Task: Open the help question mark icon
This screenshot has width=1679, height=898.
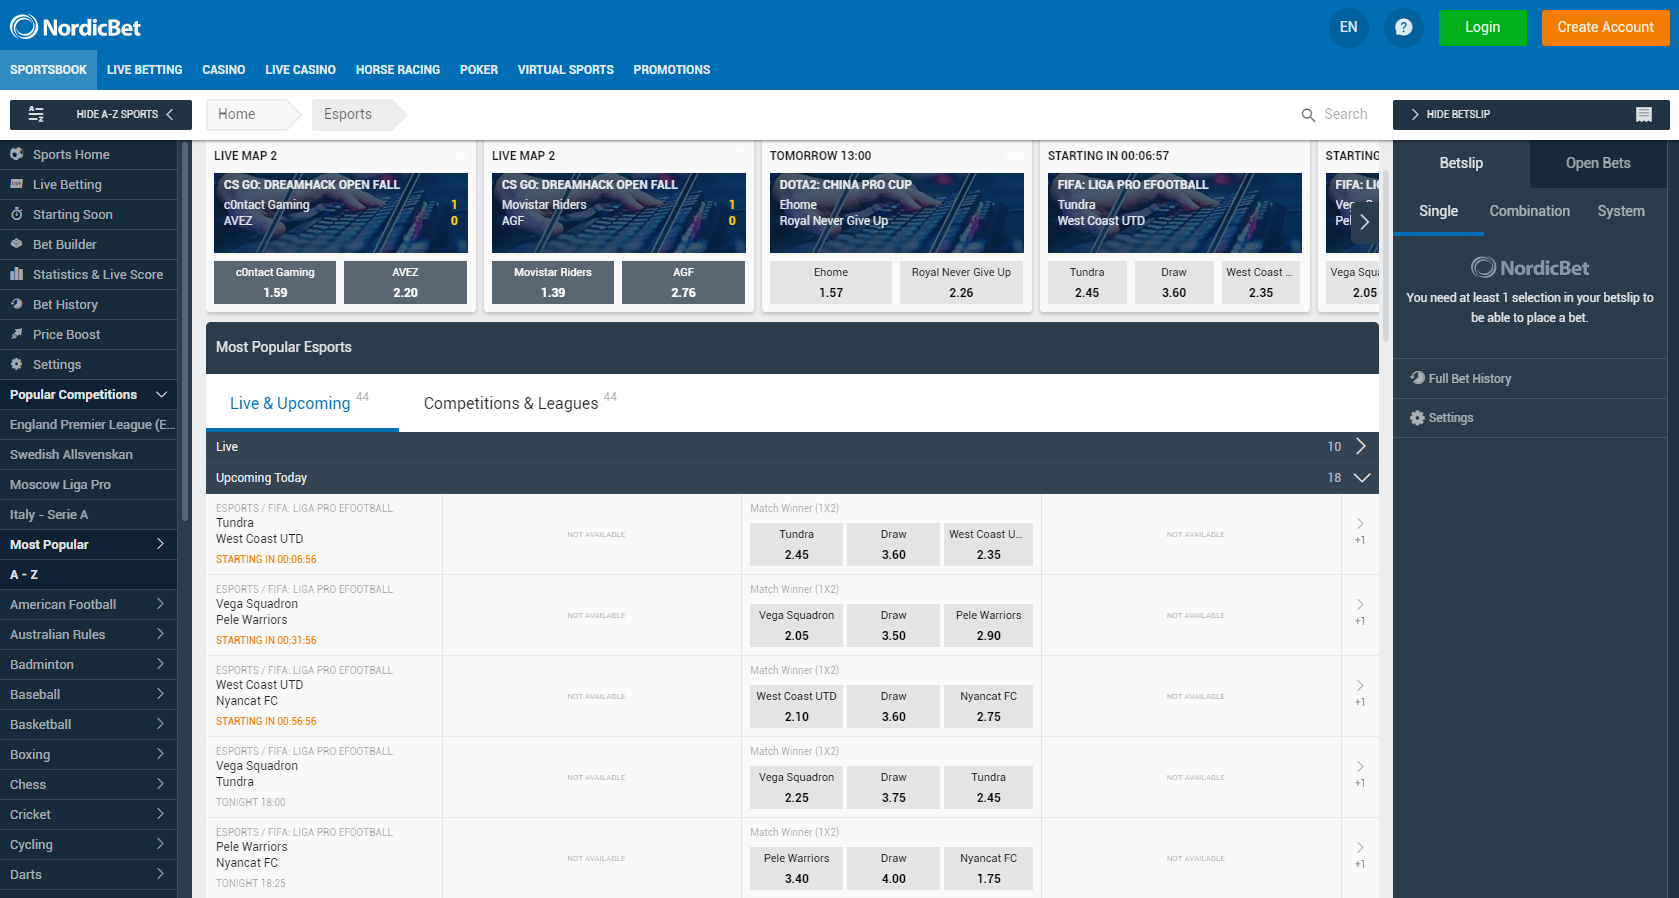Action: (x=1403, y=27)
